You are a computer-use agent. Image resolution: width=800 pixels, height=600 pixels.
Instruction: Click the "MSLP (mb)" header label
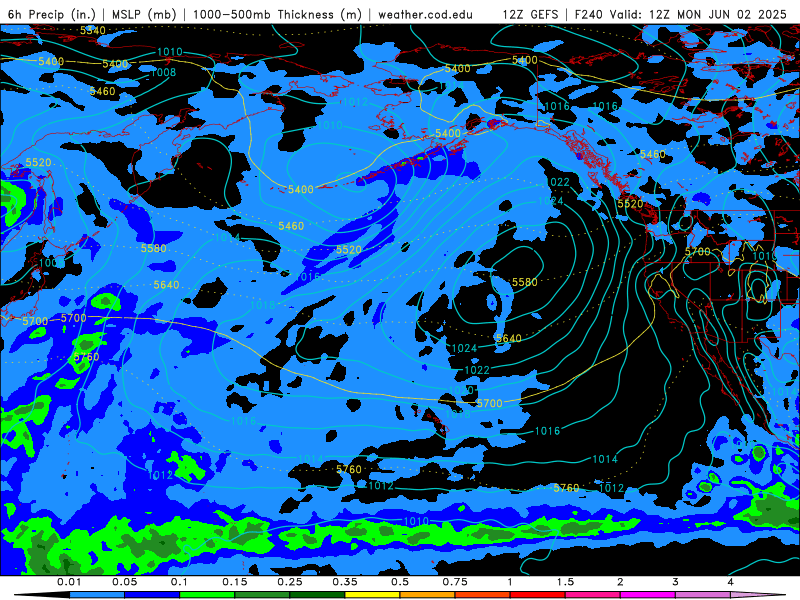click(x=144, y=14)
